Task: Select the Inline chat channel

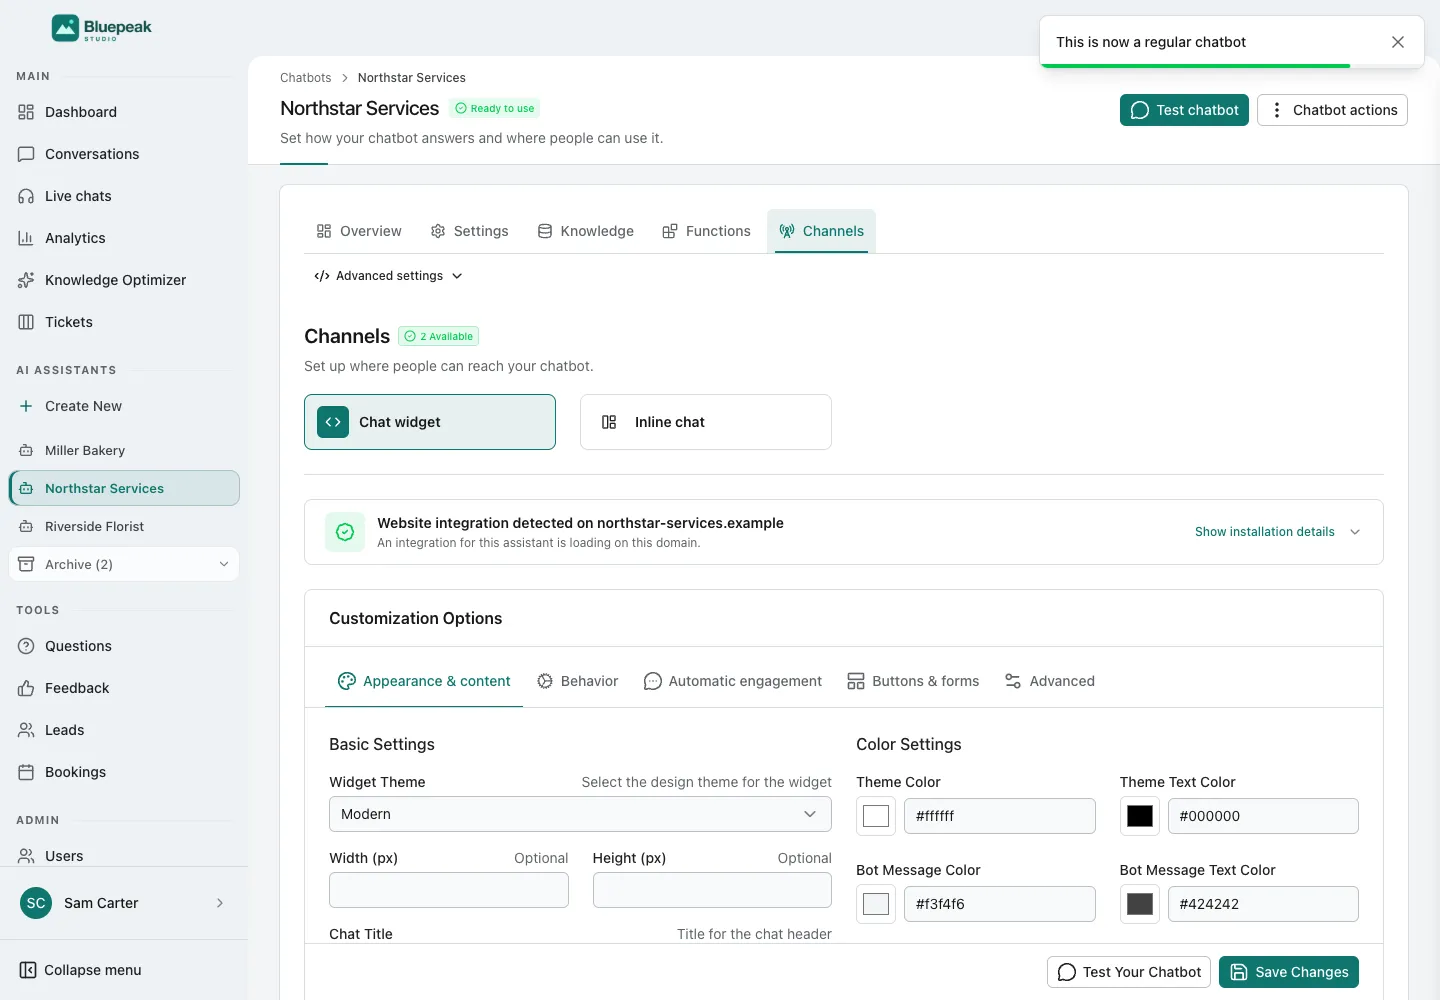Action: pyautogui.click(x=706, y=422)
